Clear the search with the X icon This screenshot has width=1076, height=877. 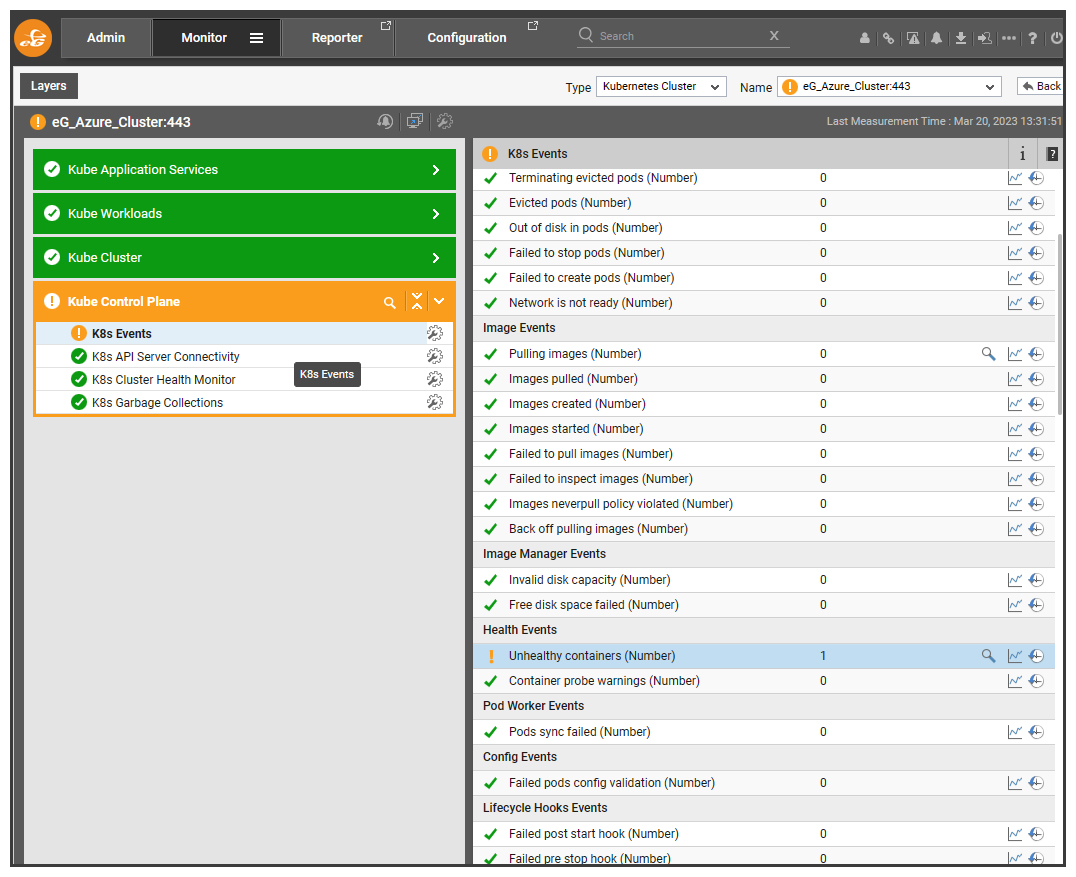774,36
